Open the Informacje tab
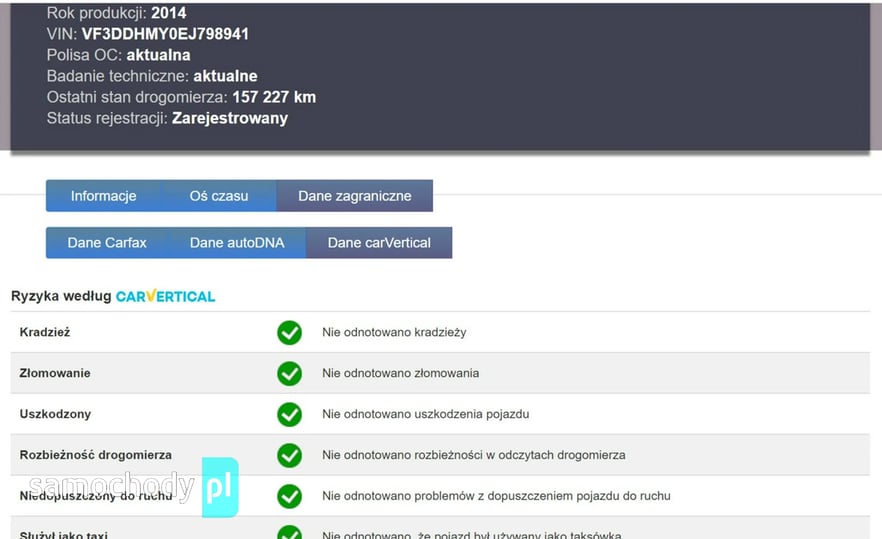 point(104,196)
